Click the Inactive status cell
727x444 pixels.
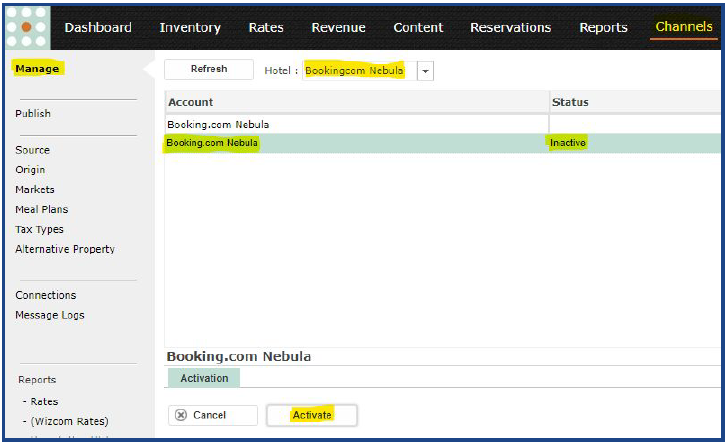[x=568, y=143]
